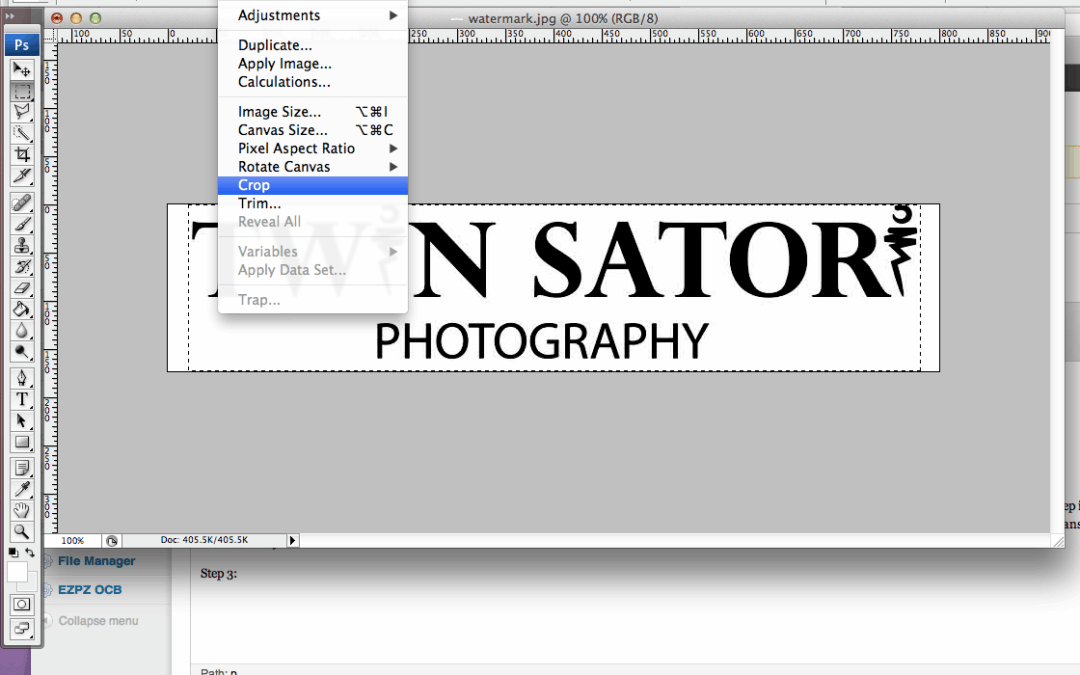Screen dimensions: 1080x675
Task: Select Crop from the Image menu
Action: coord(313,185)
